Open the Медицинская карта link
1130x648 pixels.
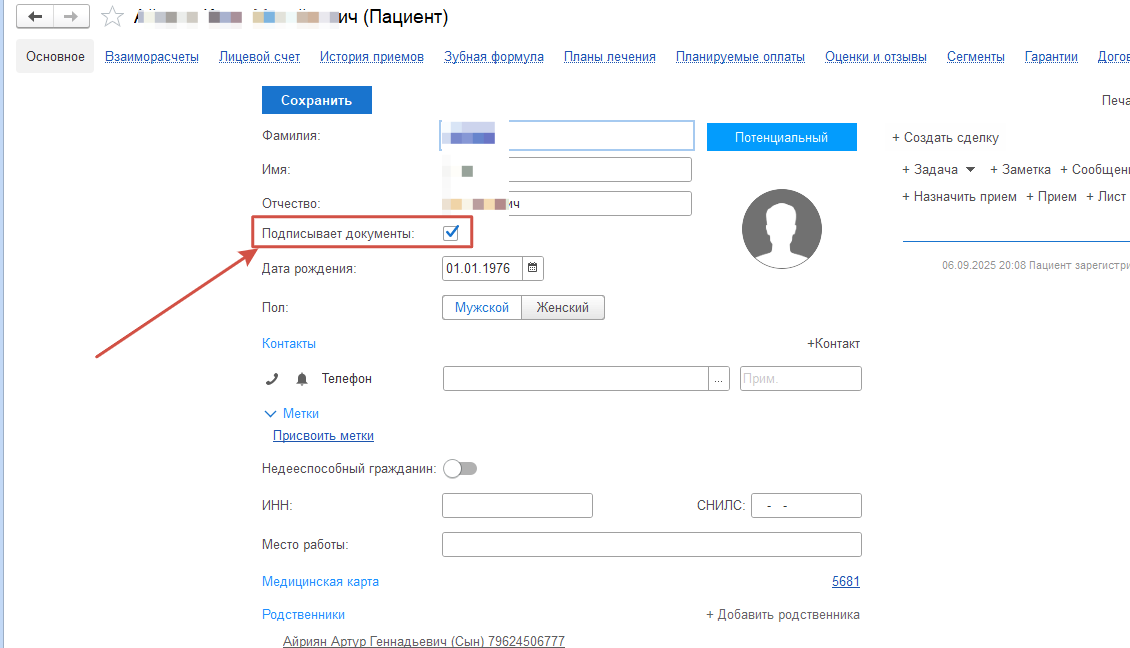(320, 582)
